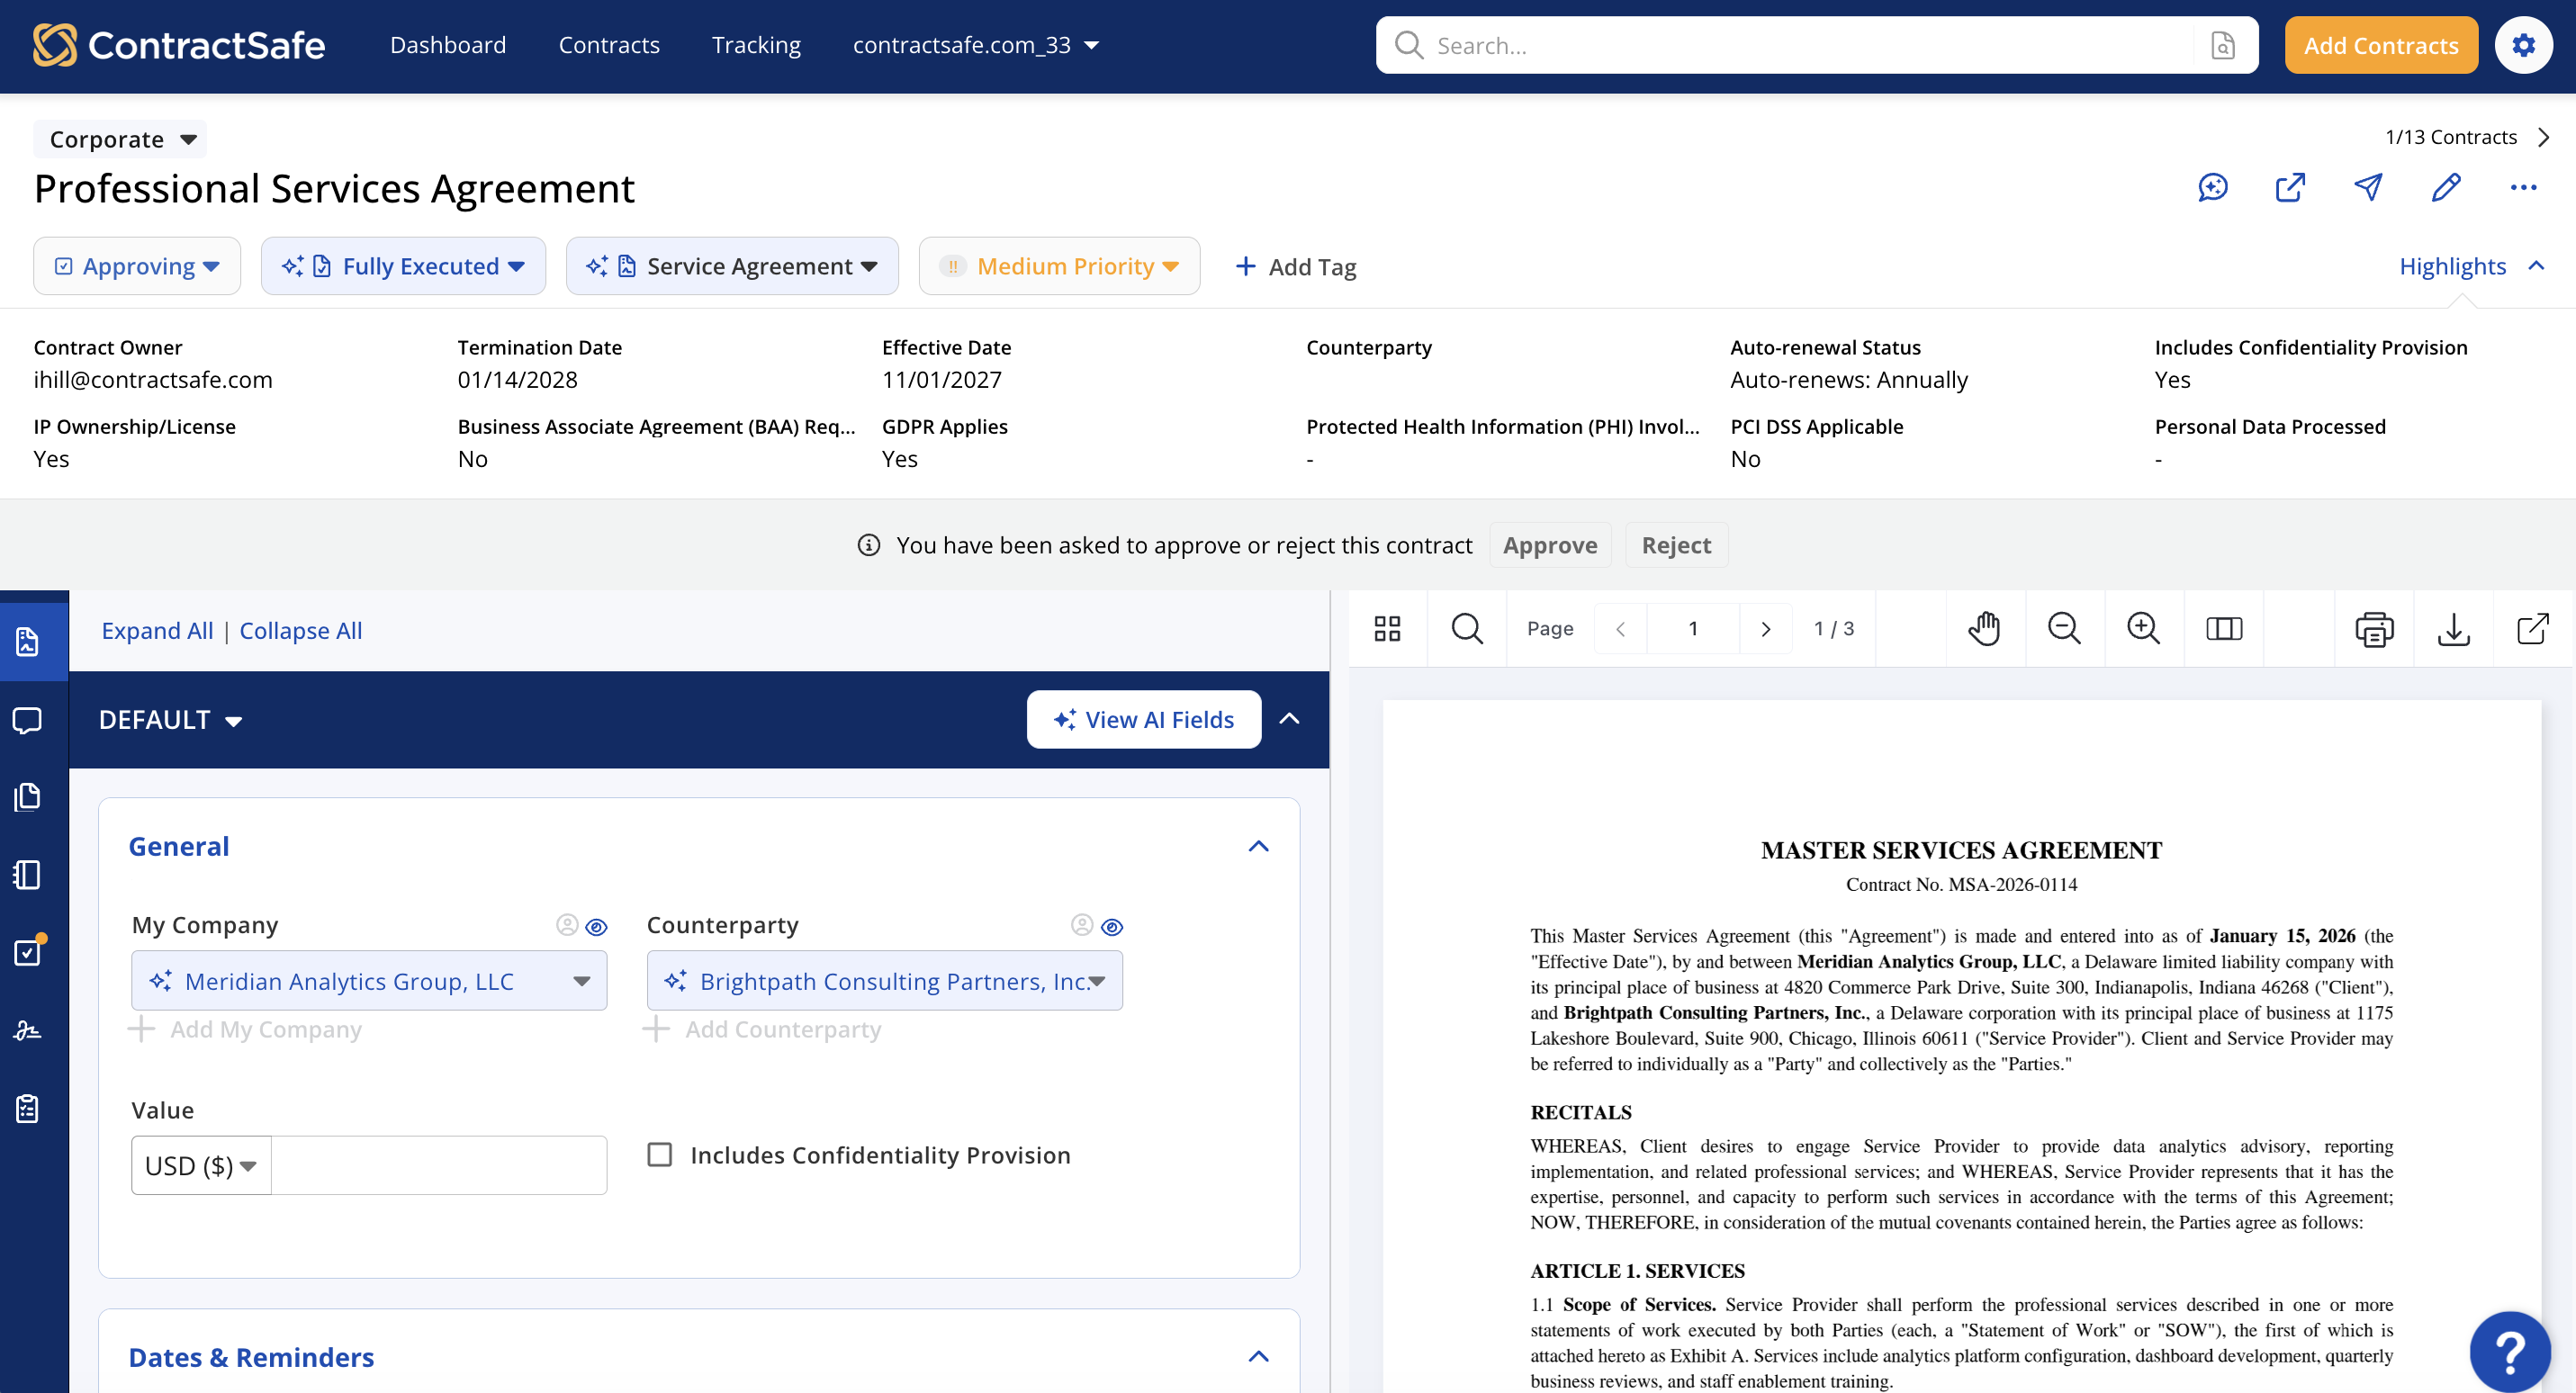Screen dimensions: 2576x1393
Task: Toggle Counterparty visibility eye
Action: pyautogui.click(x=1111, y=926)
